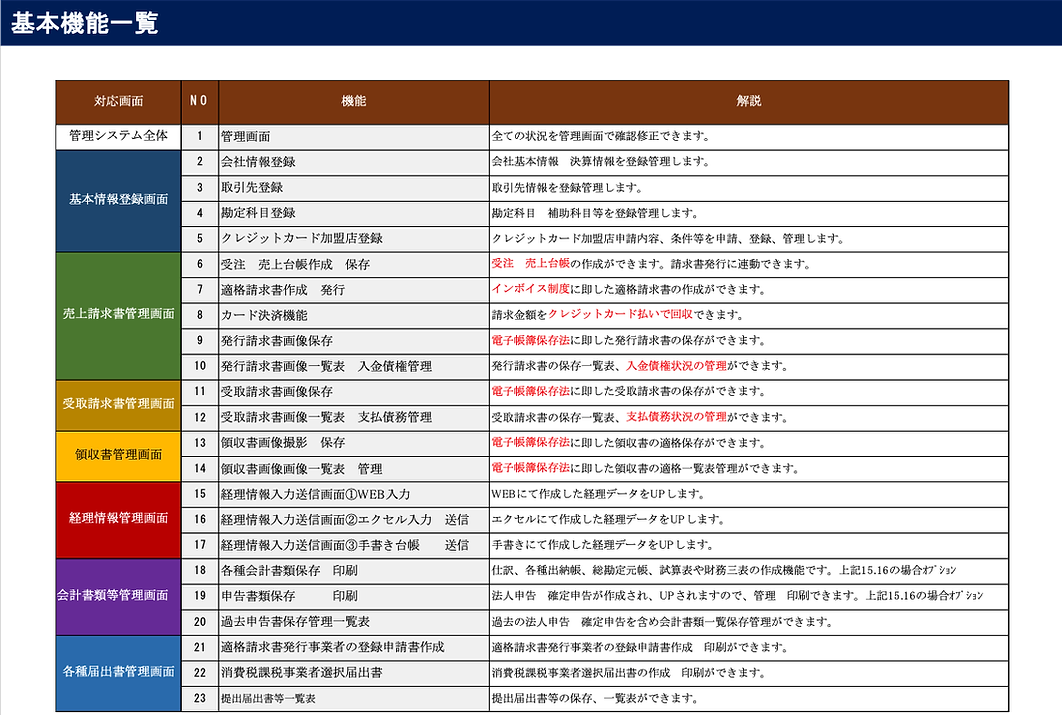Select the 提出届出書等一覧表 cell
Image resolution: width=1062 pixels, height=715 pixels.
354,699
